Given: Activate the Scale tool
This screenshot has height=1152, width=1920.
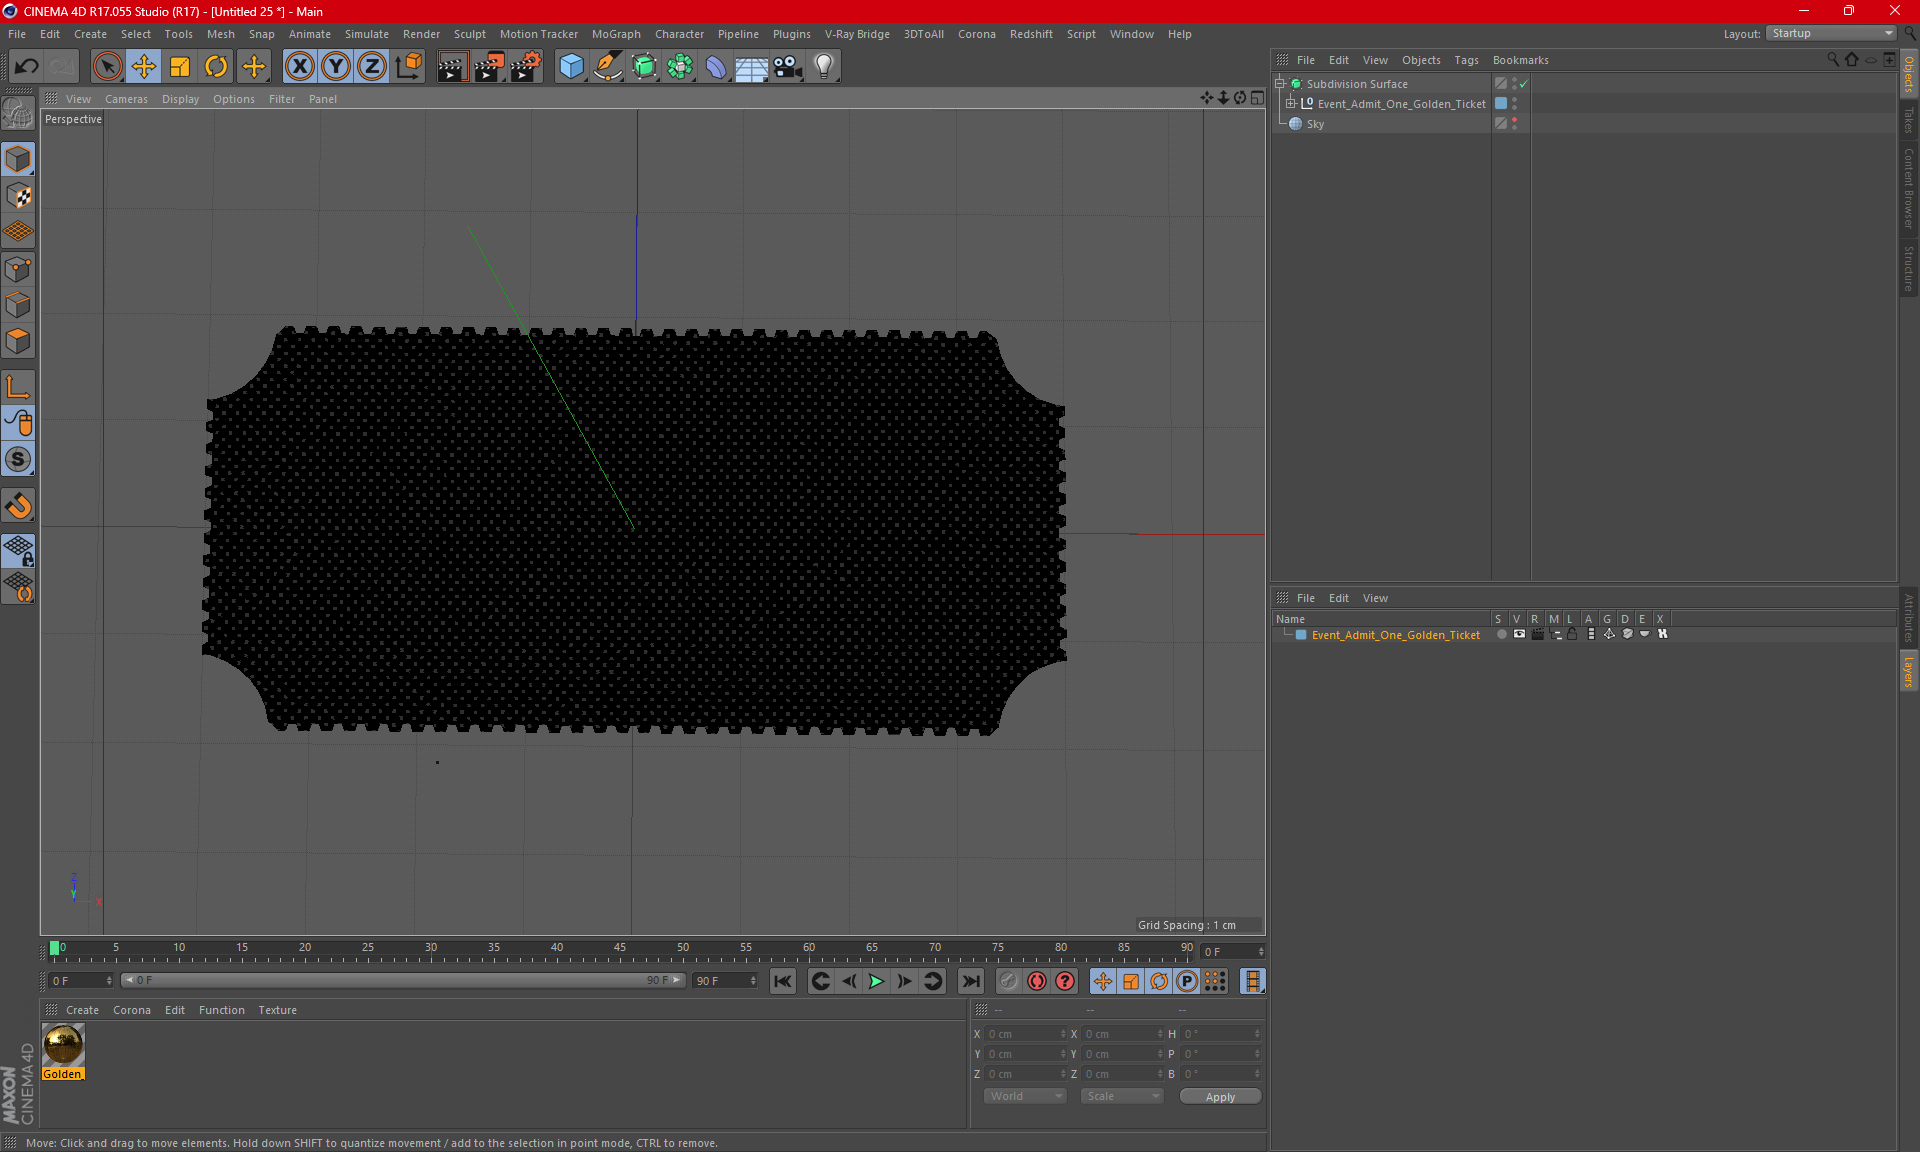Looking at the screenshot, I should (180, 67).
